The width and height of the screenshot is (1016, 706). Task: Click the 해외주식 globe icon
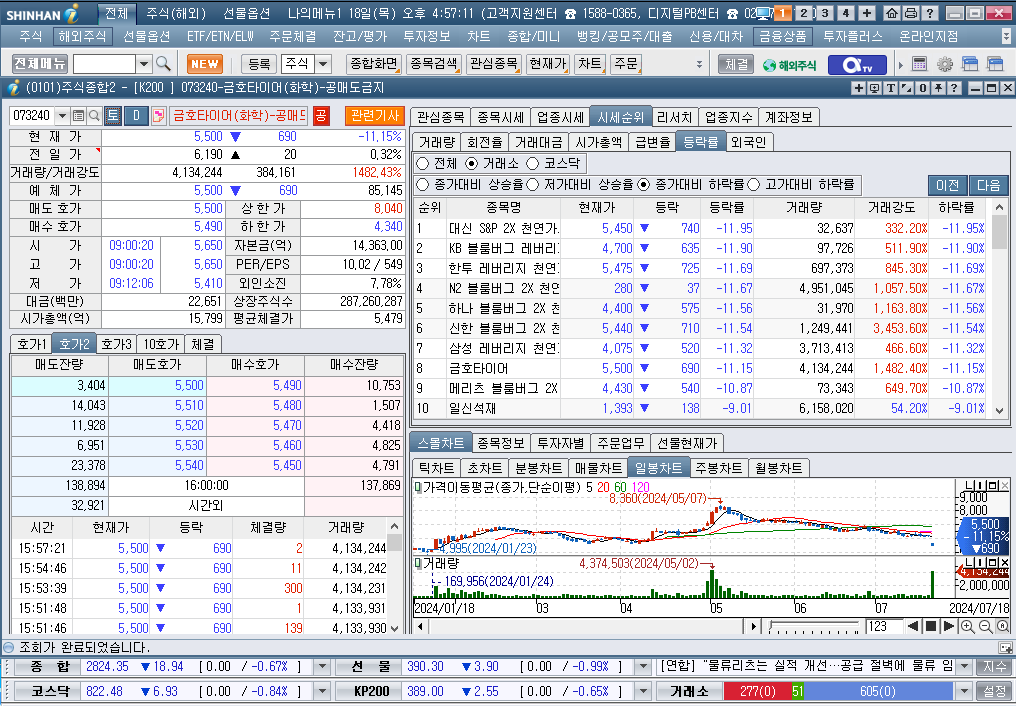pyautogui.click(x=789, y=64)
